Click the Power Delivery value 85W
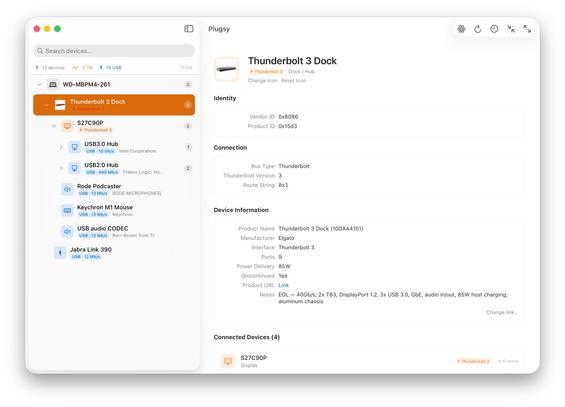Image resolution: width=565 pixels, height=407 pixels. tap(284, 266)
